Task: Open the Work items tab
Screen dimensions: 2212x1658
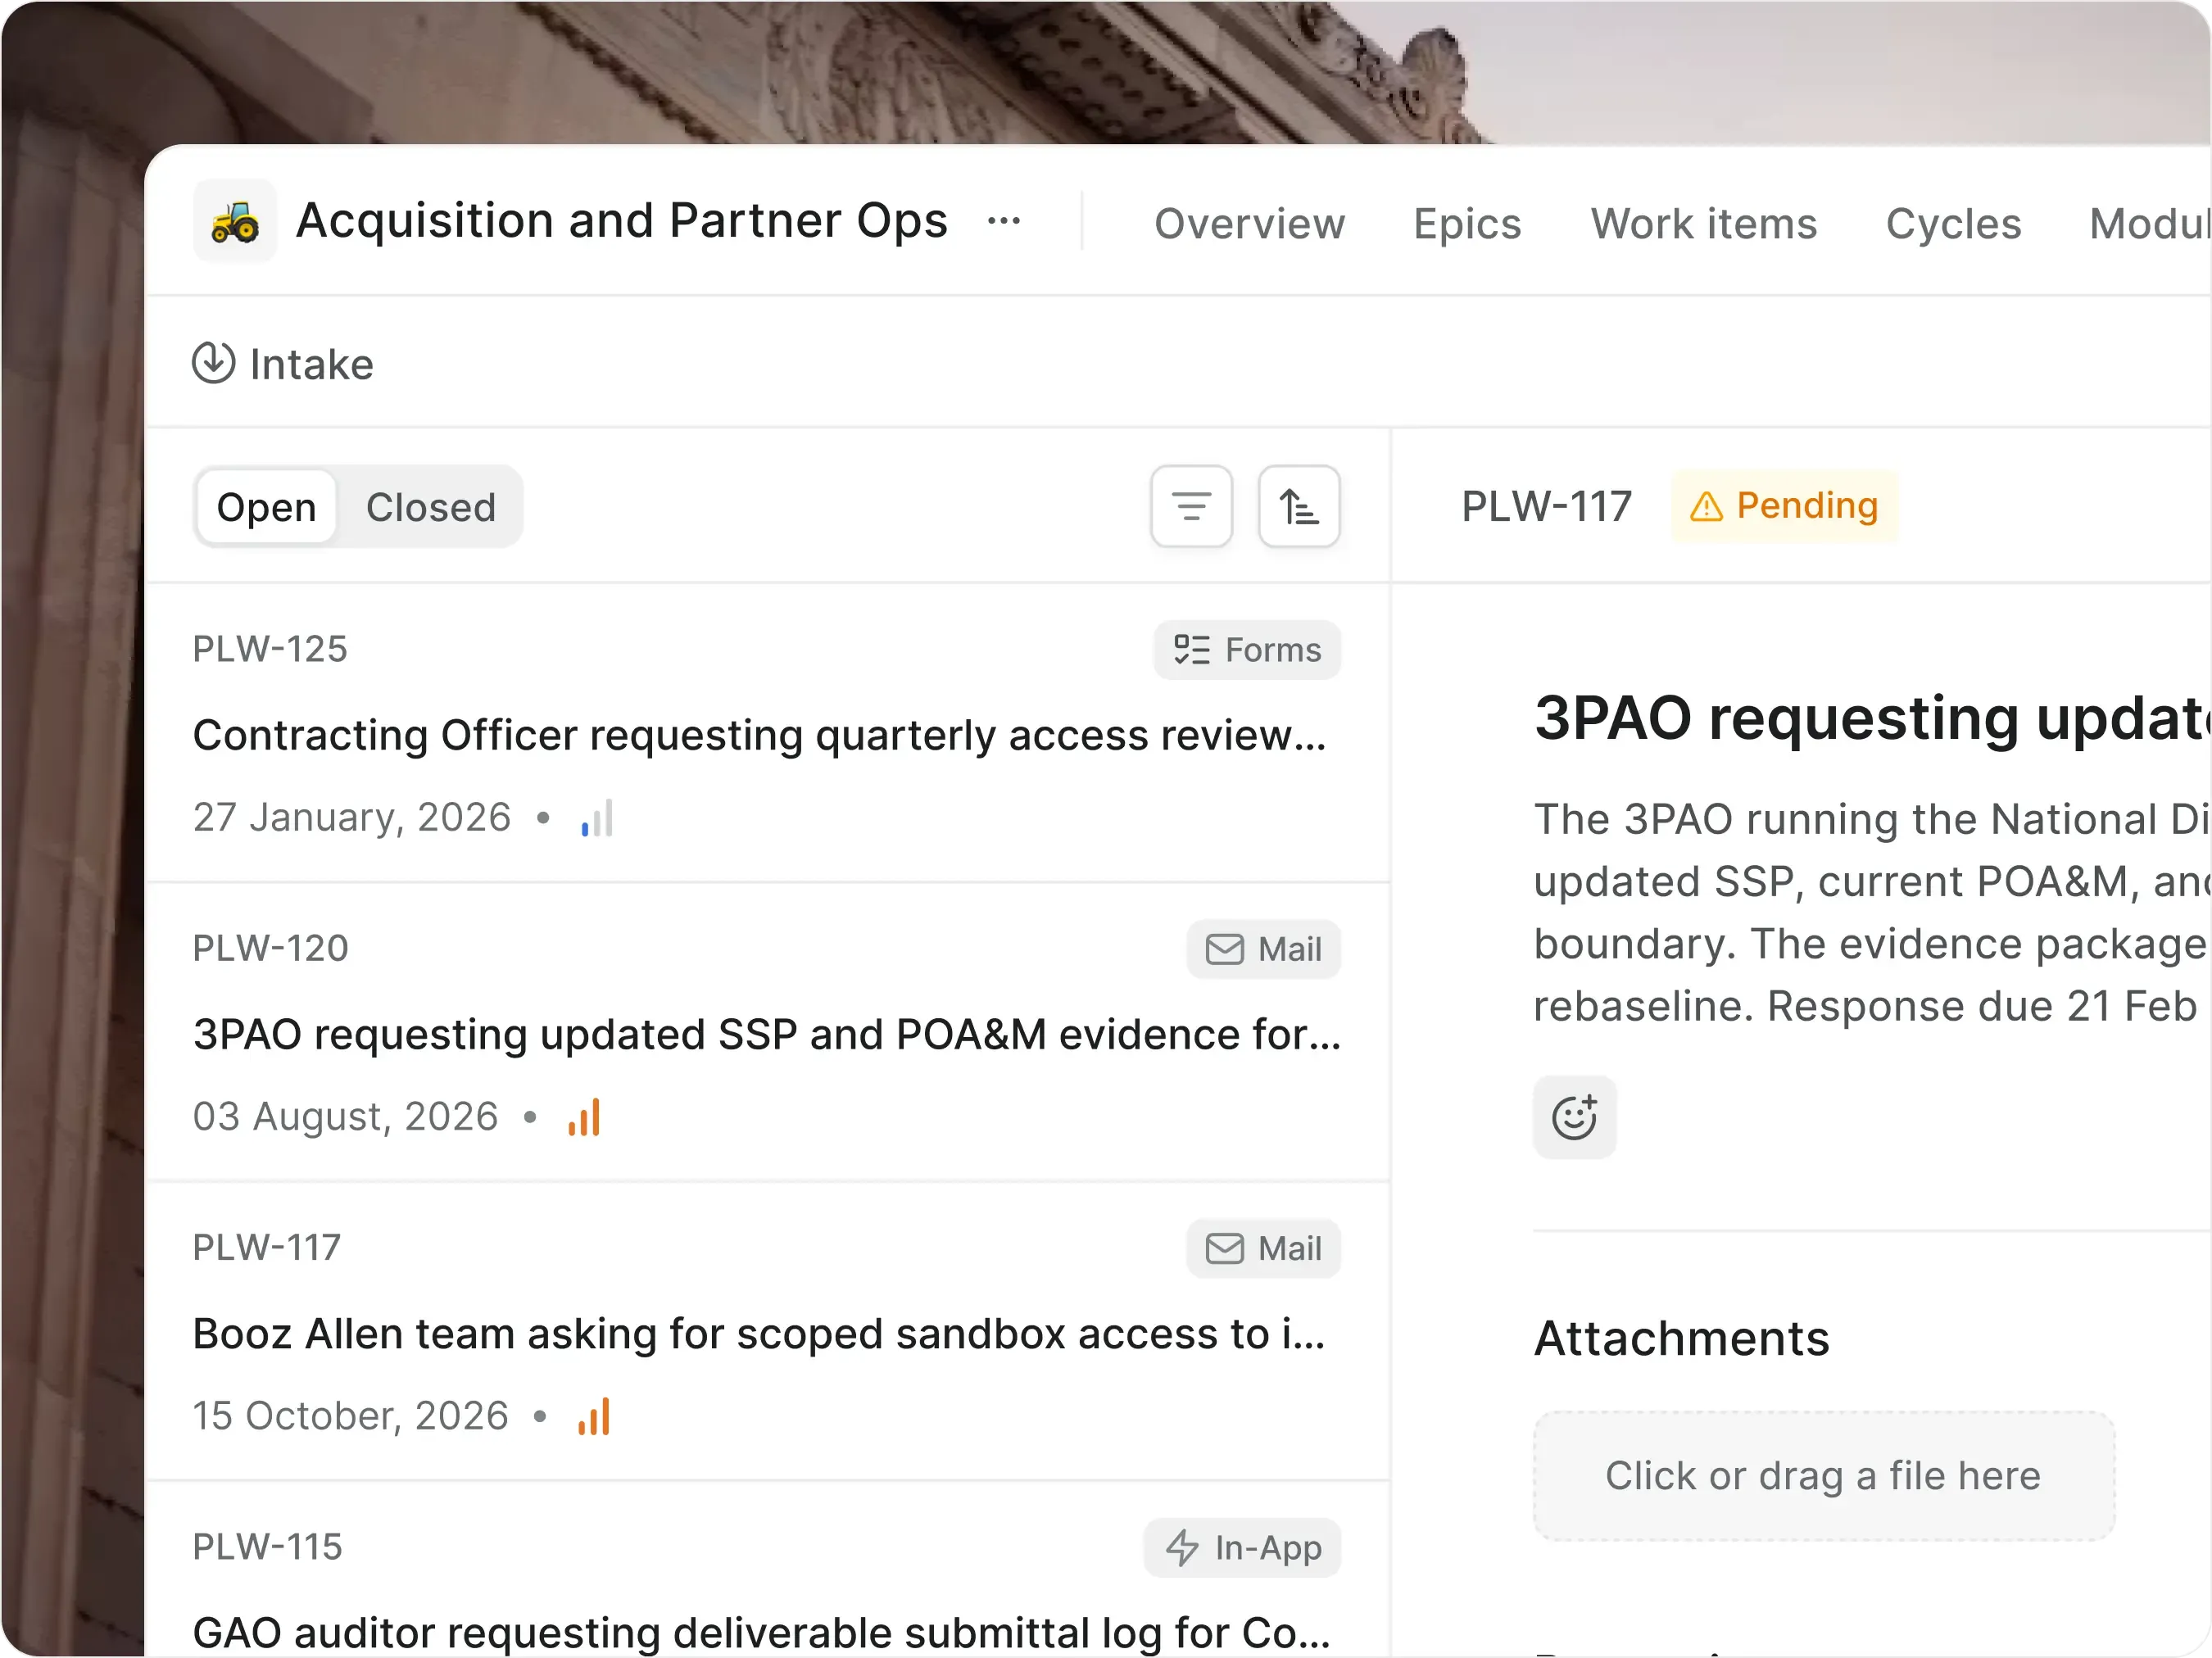Action: click(x=1703, y=223)
